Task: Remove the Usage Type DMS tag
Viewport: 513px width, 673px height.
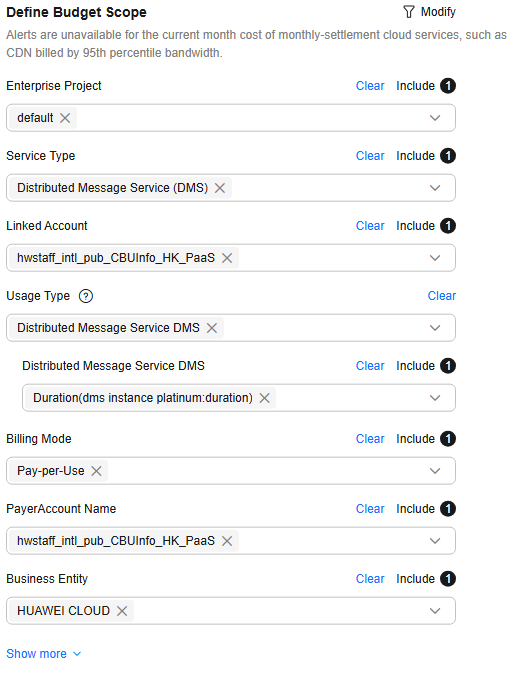Action: pos(212,328)
